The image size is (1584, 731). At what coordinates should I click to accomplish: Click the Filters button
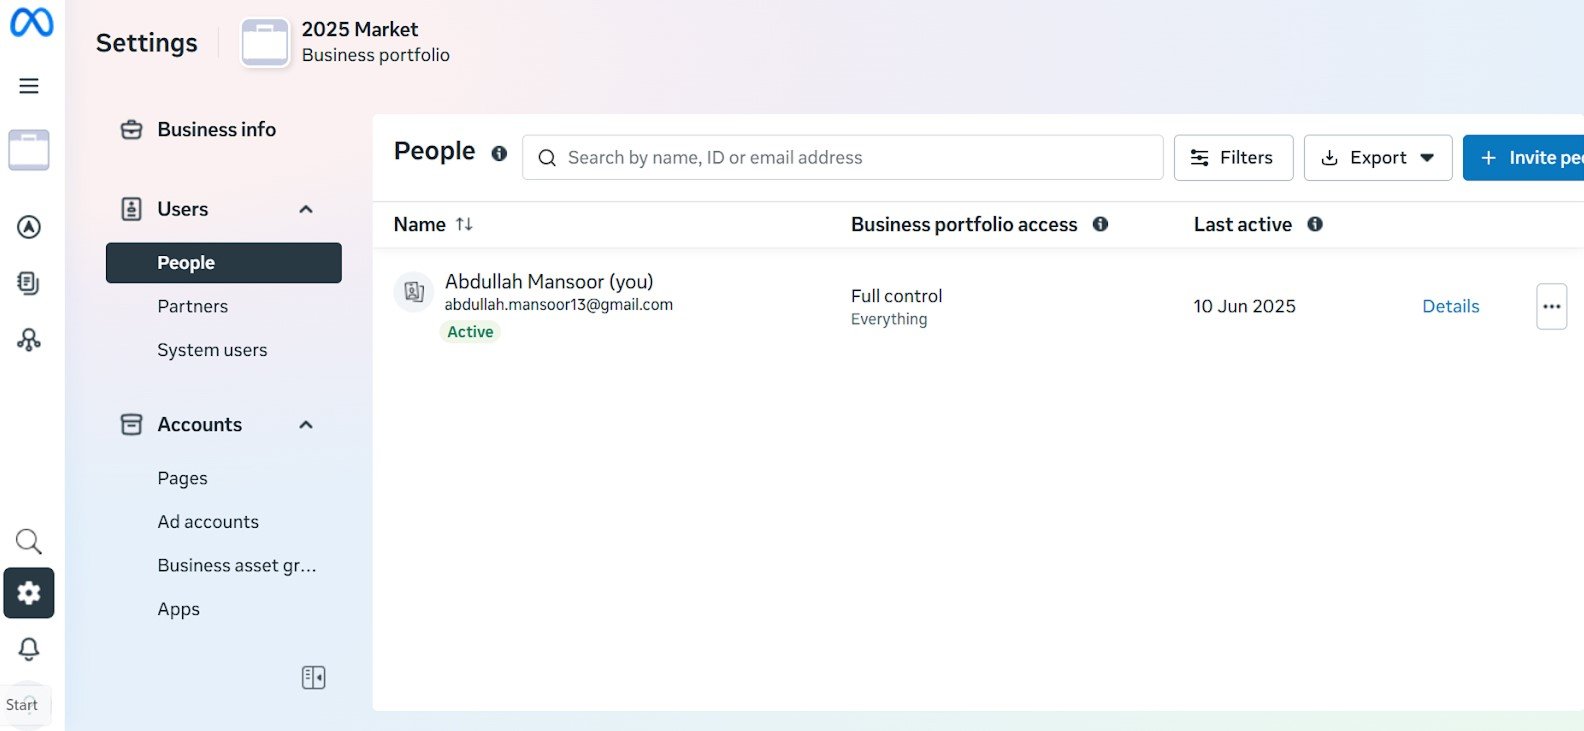pos(1233,158)
